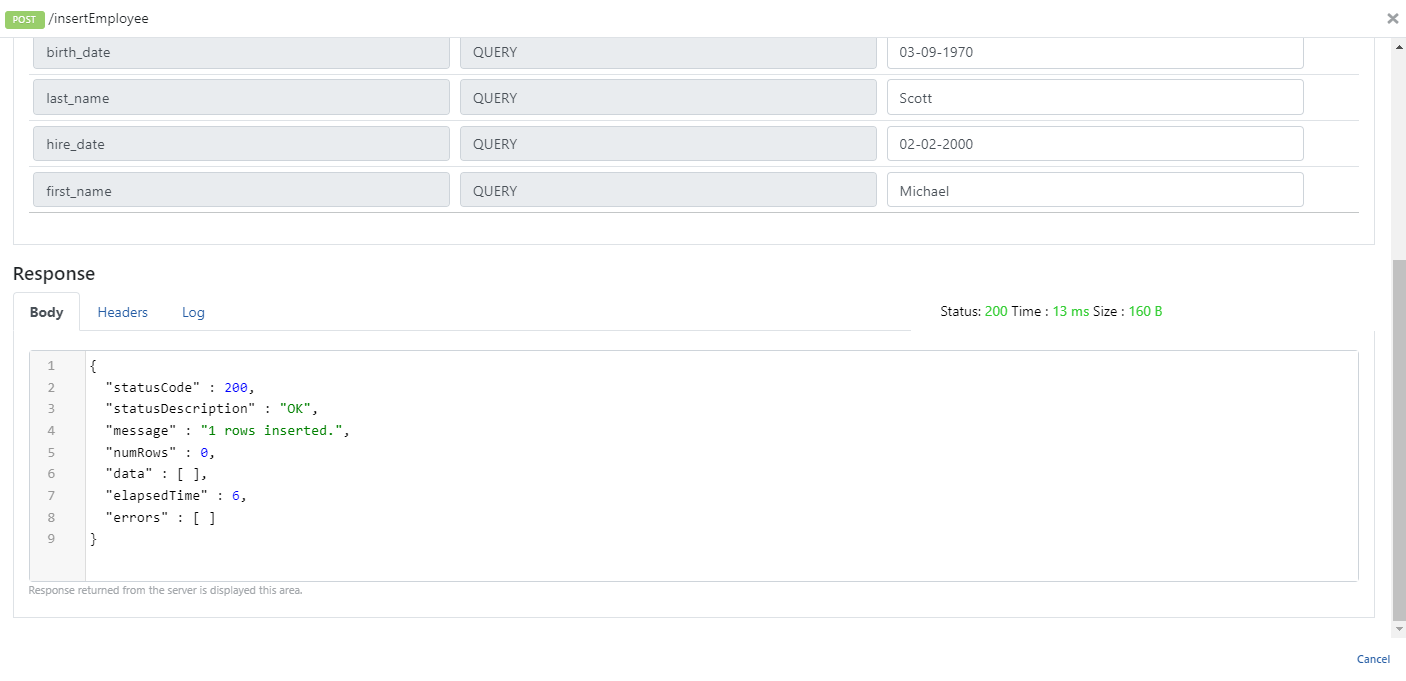Click the scrollbar down arrow
This screenshot has width=1406, height=681.
1398,629
